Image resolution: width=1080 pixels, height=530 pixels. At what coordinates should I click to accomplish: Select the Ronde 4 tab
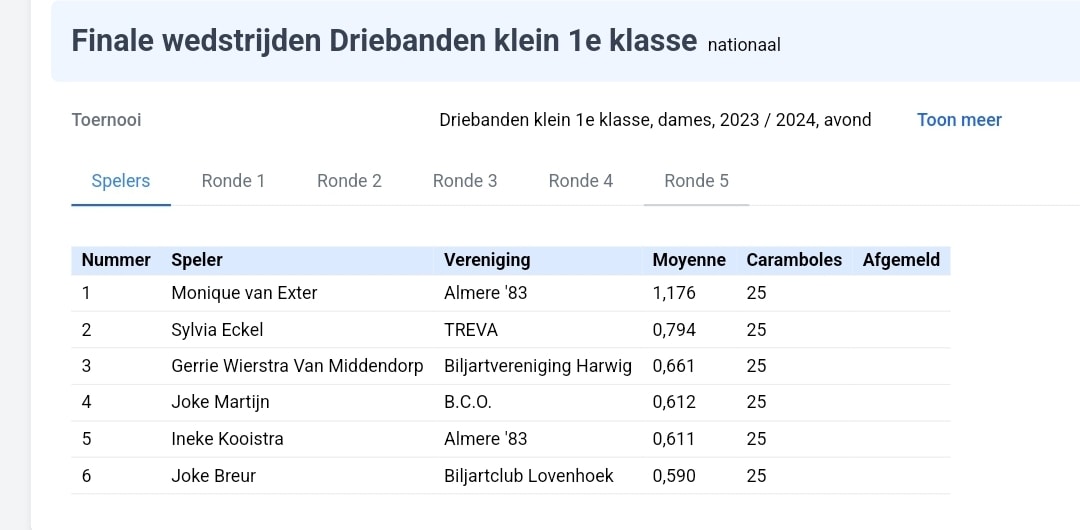point(581,181)
